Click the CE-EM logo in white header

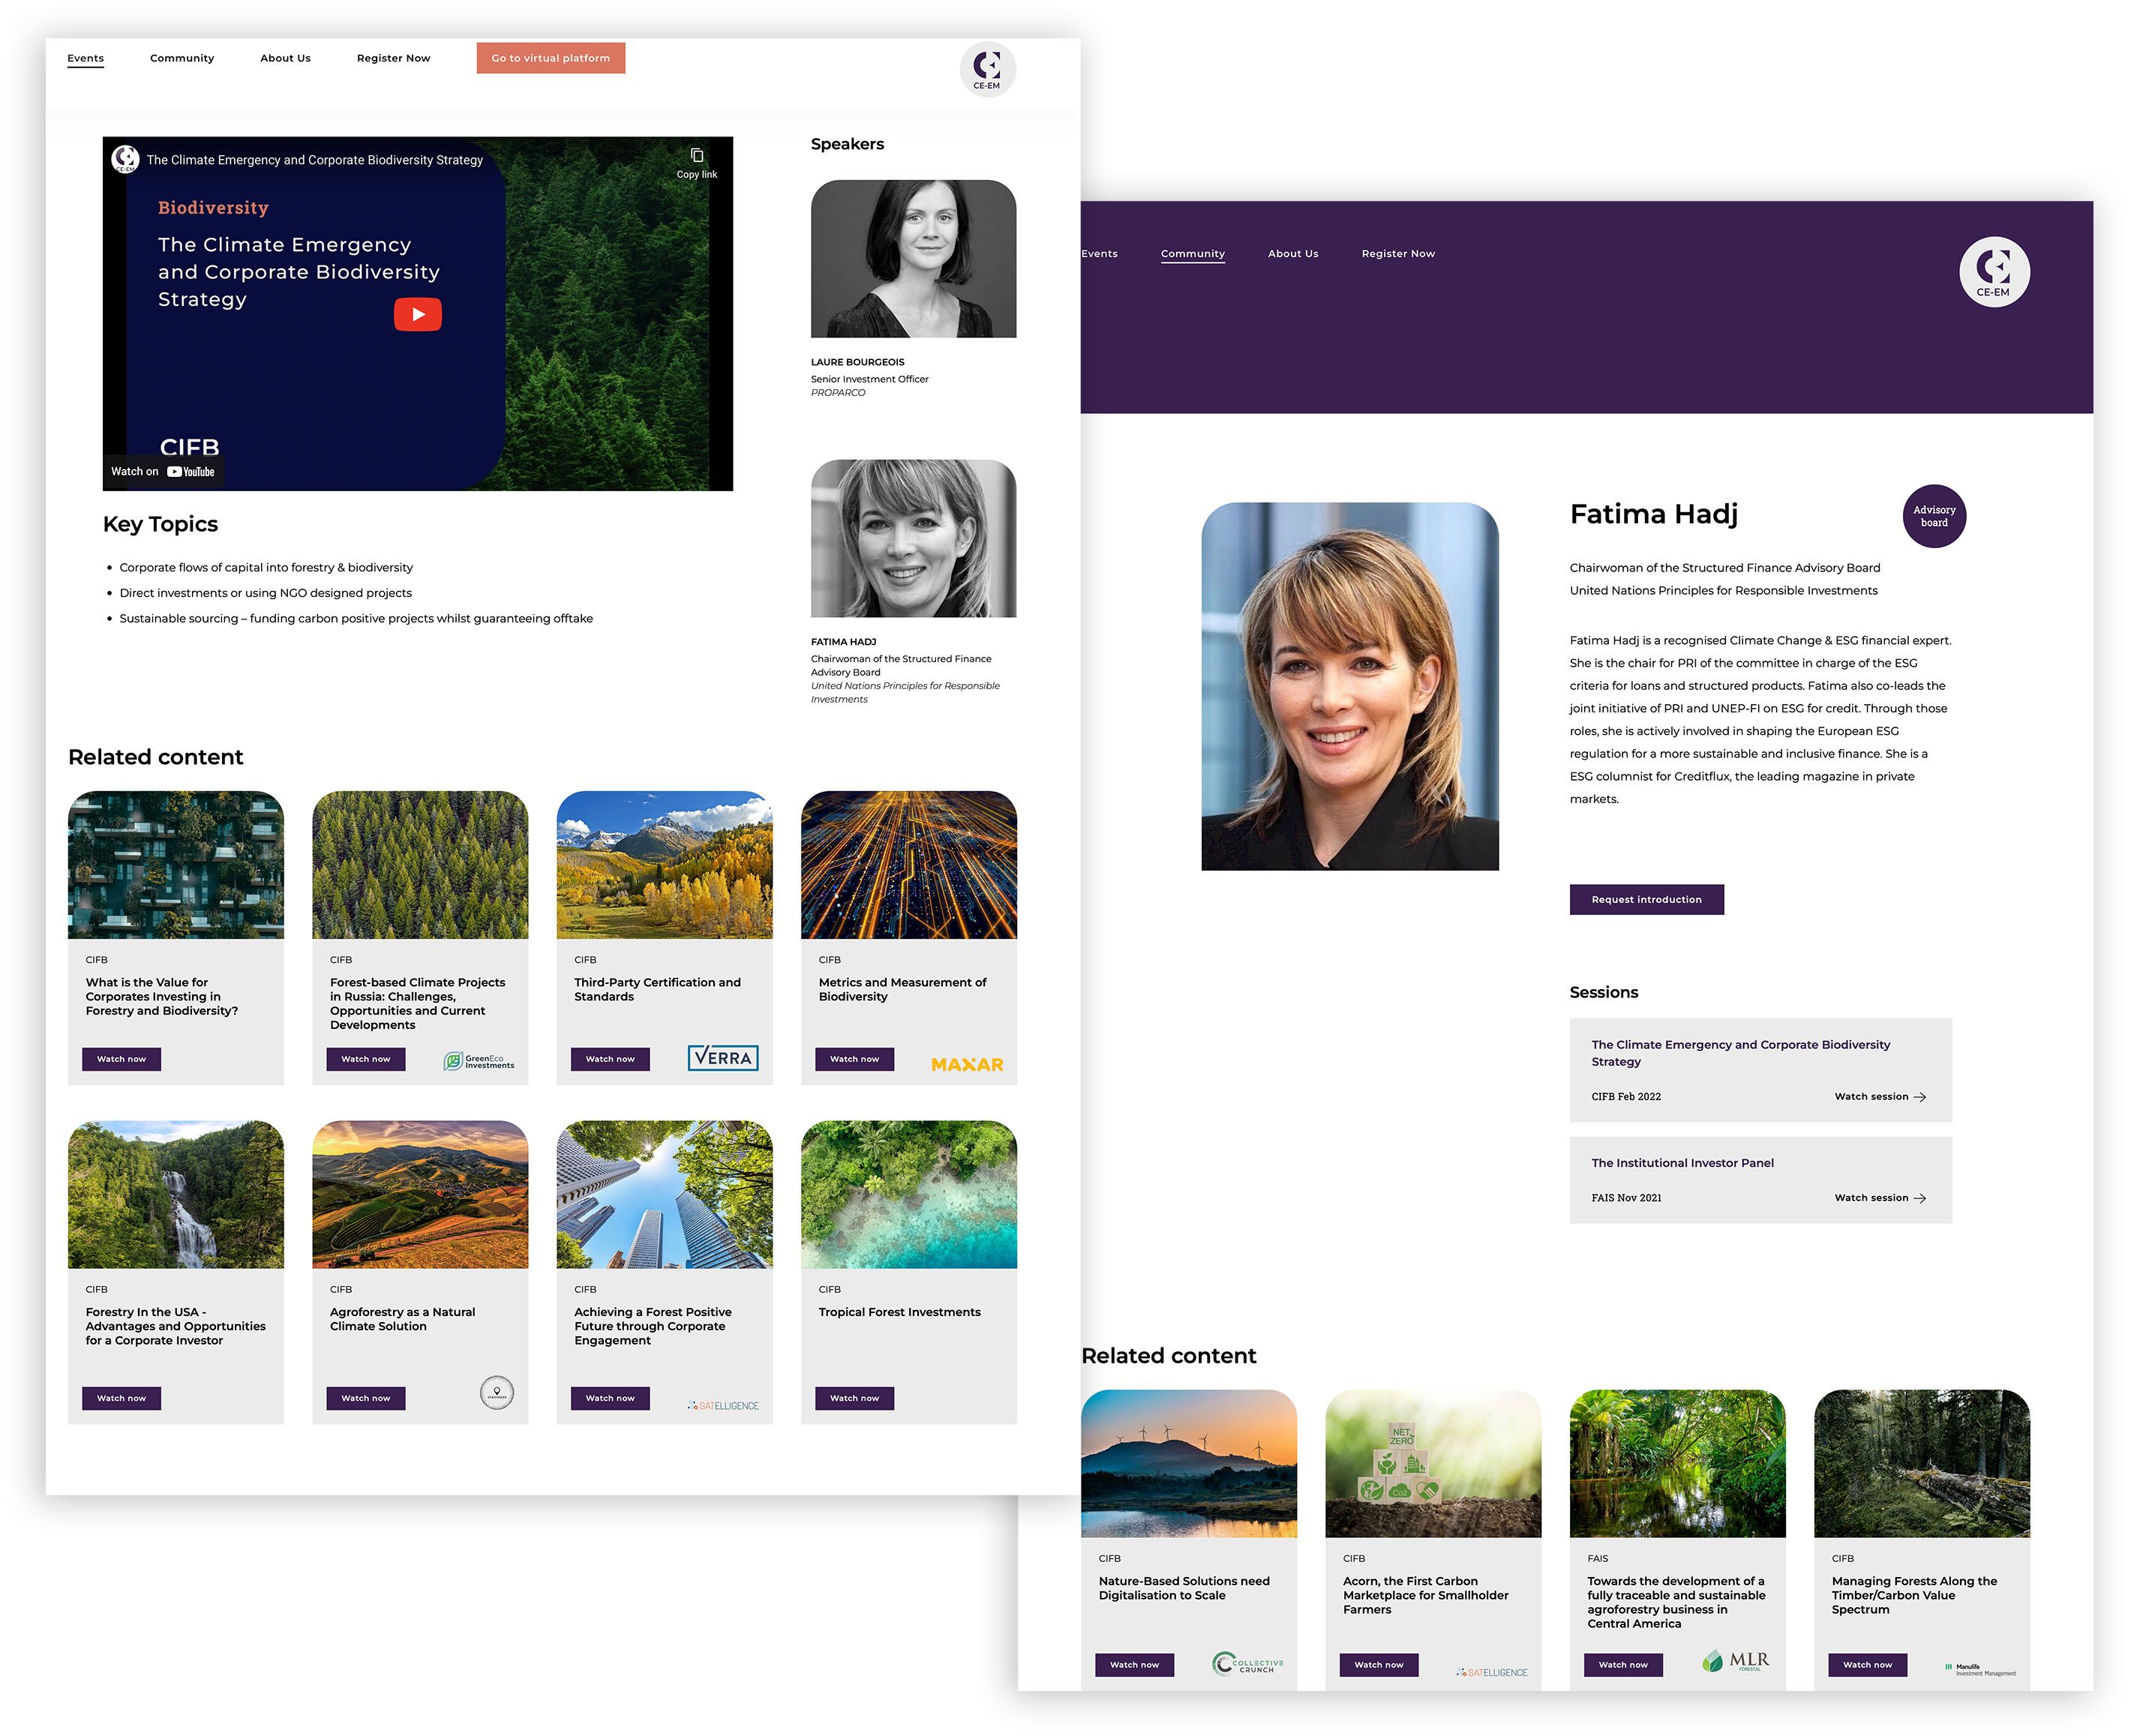[x=987, y=69]
